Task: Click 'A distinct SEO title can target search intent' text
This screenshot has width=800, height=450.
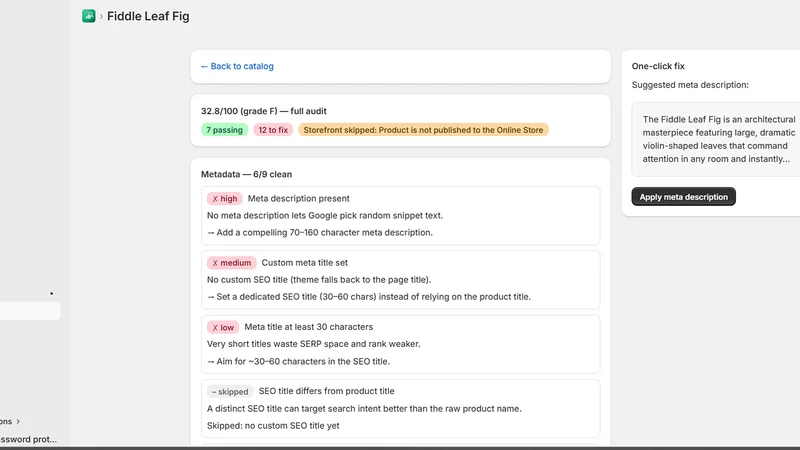Action: click(x=364, y=409)
